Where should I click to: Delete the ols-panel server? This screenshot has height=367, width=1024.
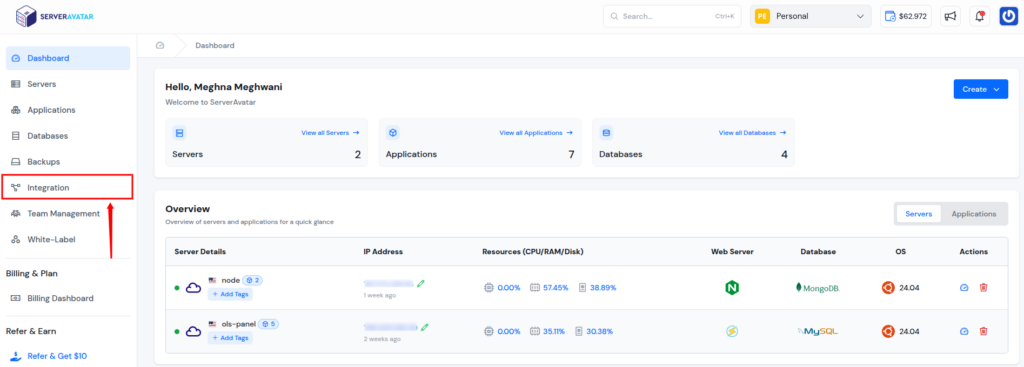(984, 331)
